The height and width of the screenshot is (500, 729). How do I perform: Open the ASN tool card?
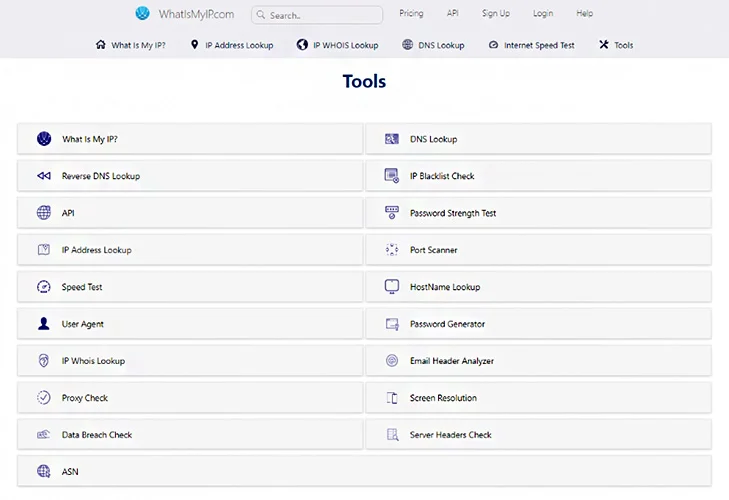click(x=364, y=471)
